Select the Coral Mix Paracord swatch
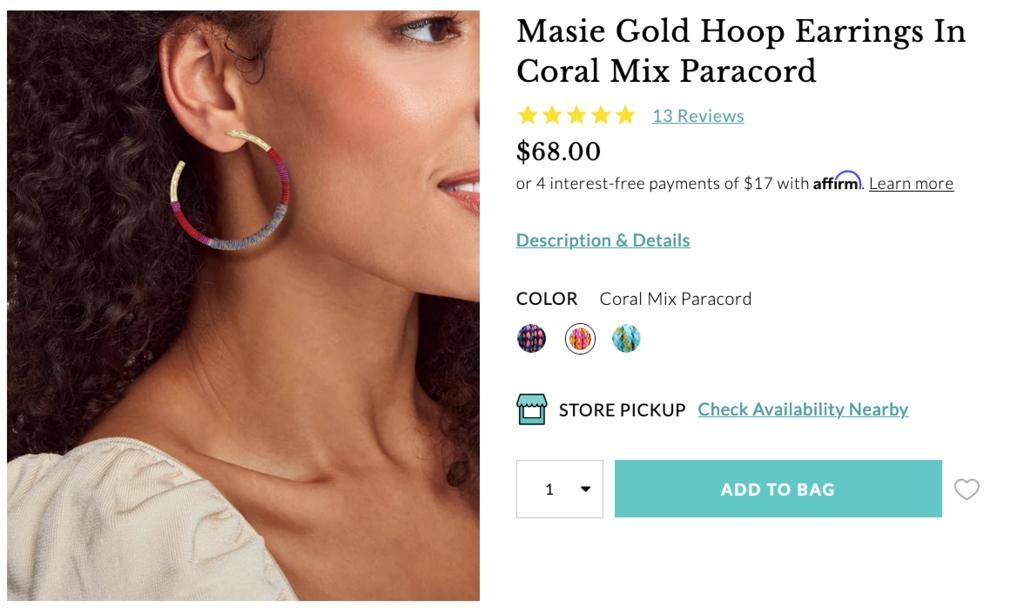The height and width of the screenshot is (608, 1024). pyautogui.click(x=580, y=339)
